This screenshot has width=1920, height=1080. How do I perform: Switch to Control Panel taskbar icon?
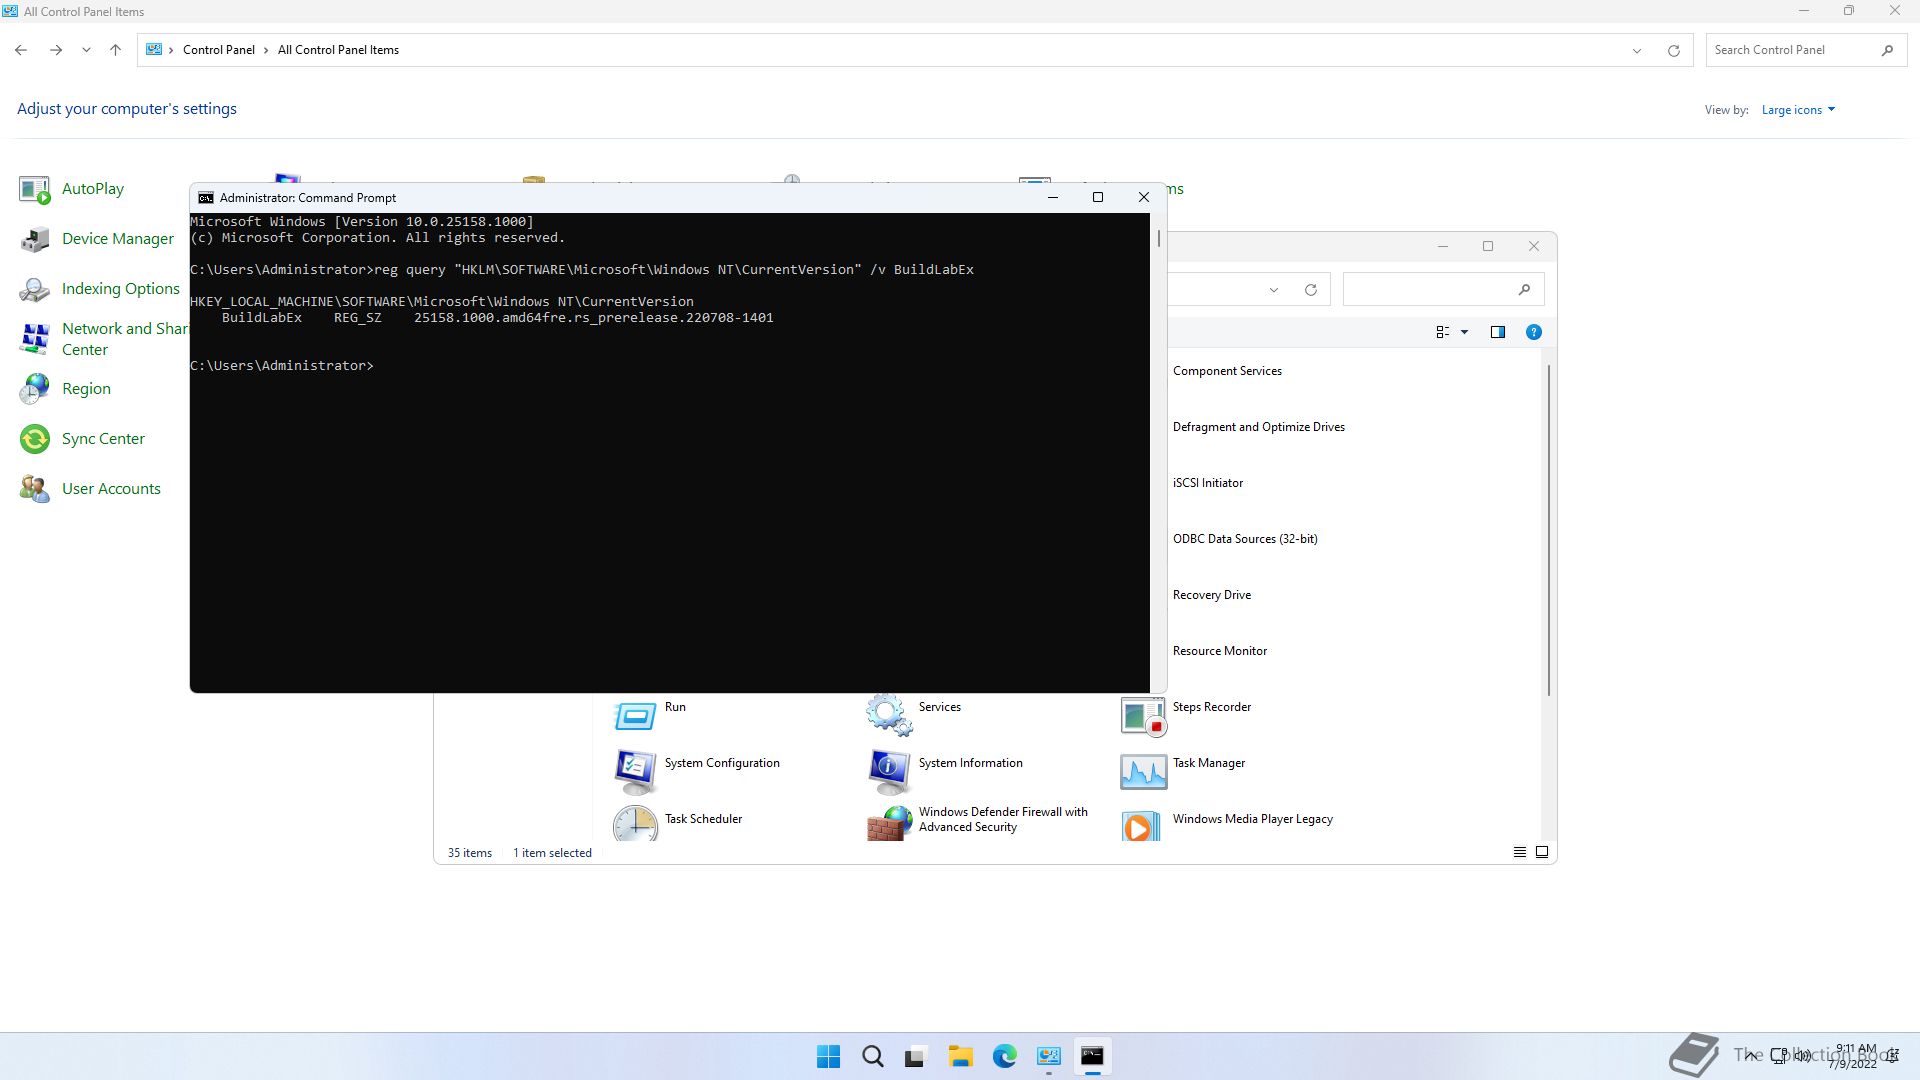pos(1048,1056)
